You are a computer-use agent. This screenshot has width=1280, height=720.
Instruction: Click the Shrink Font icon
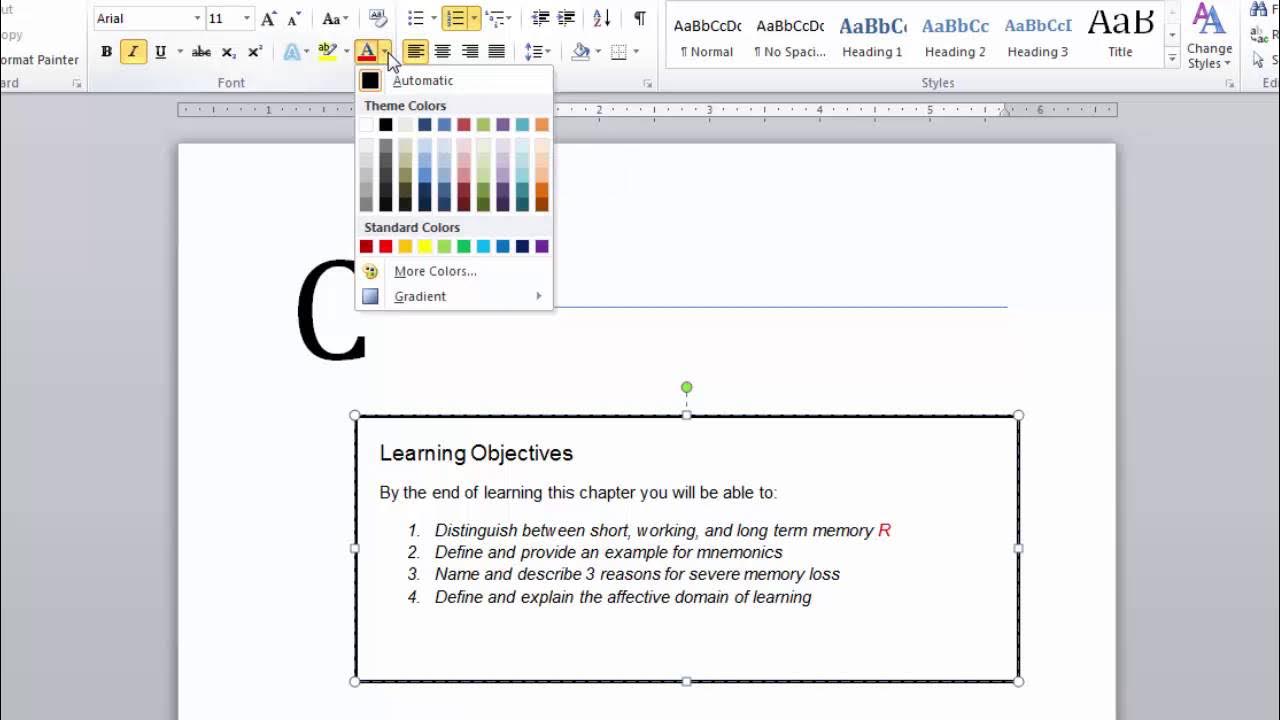pos(293,19)
